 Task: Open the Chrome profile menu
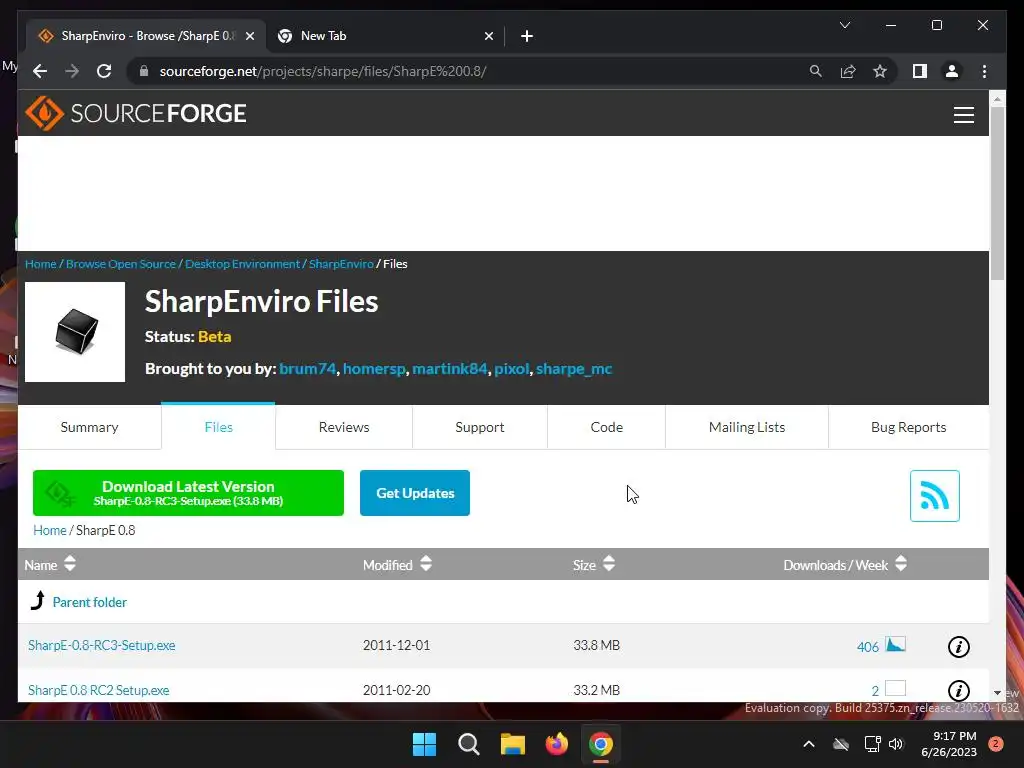point(952,71)
